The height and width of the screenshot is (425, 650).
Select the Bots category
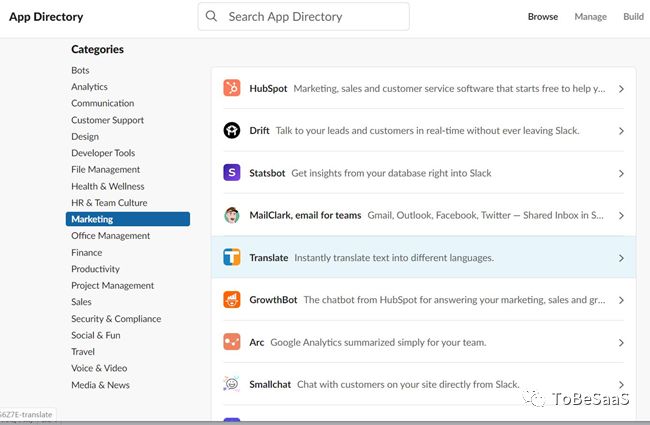pos(80,70)
